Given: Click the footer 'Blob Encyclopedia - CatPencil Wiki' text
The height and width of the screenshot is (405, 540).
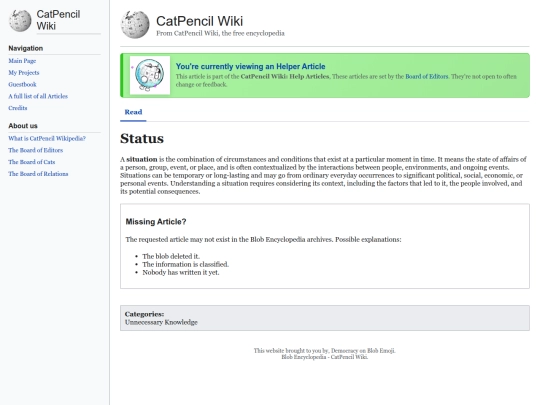Looking at the screenshot, I should coord(324,357).
